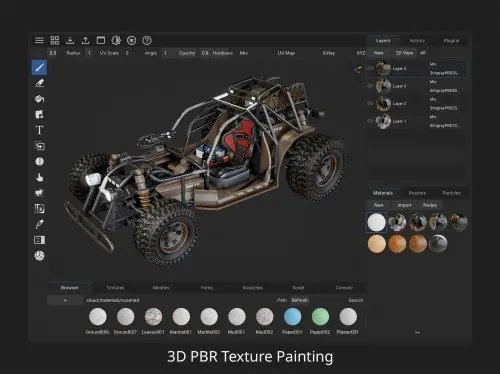Click the import download icon
500x374 pixels.
click(x=70, y=40)
